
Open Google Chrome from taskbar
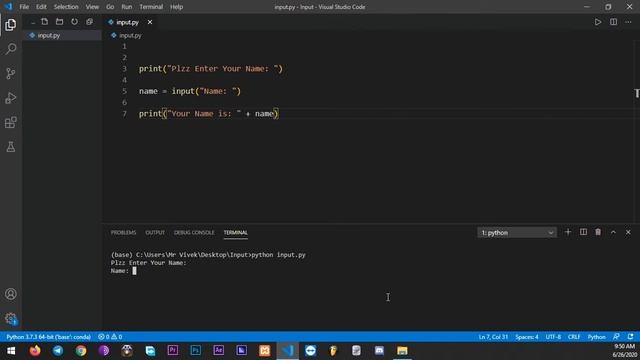click(x=81, y=351)
